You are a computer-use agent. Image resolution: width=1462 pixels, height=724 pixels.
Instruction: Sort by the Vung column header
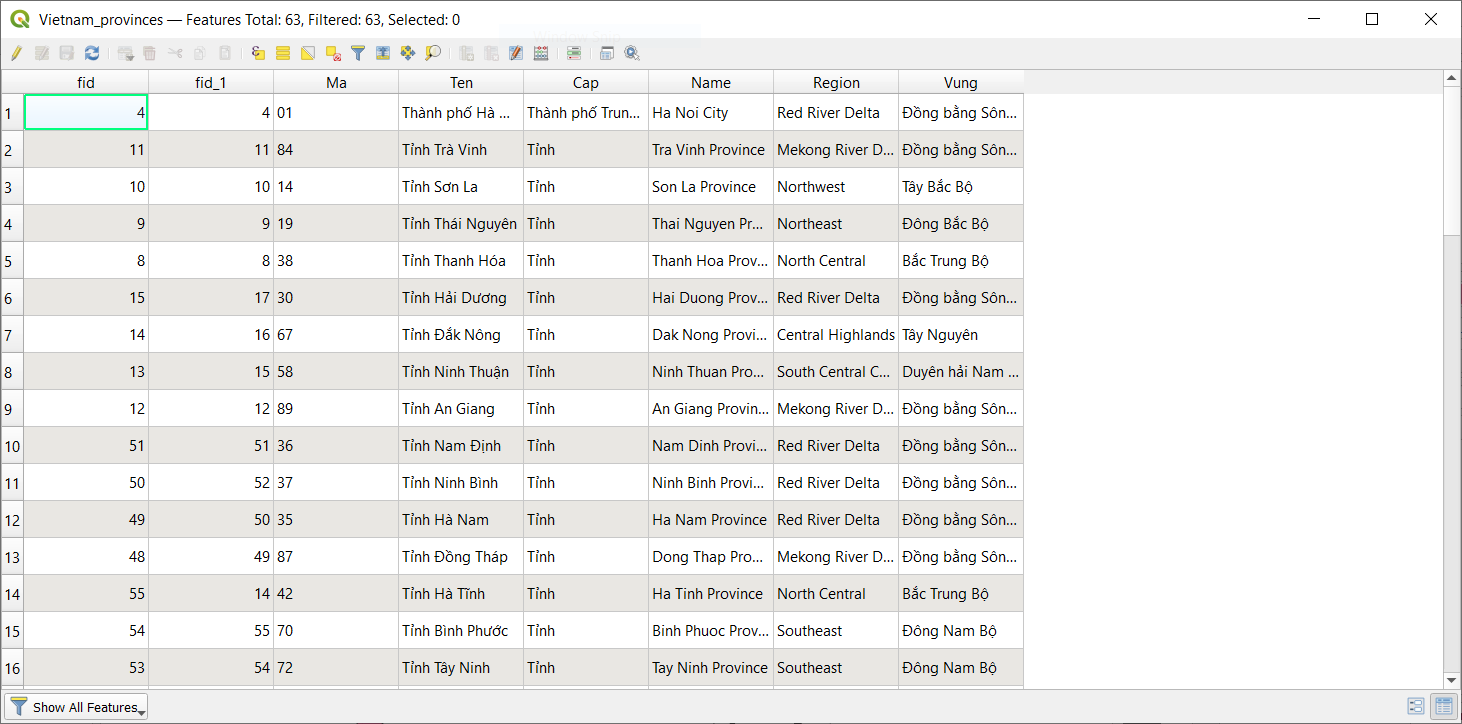tap(961, 82)
